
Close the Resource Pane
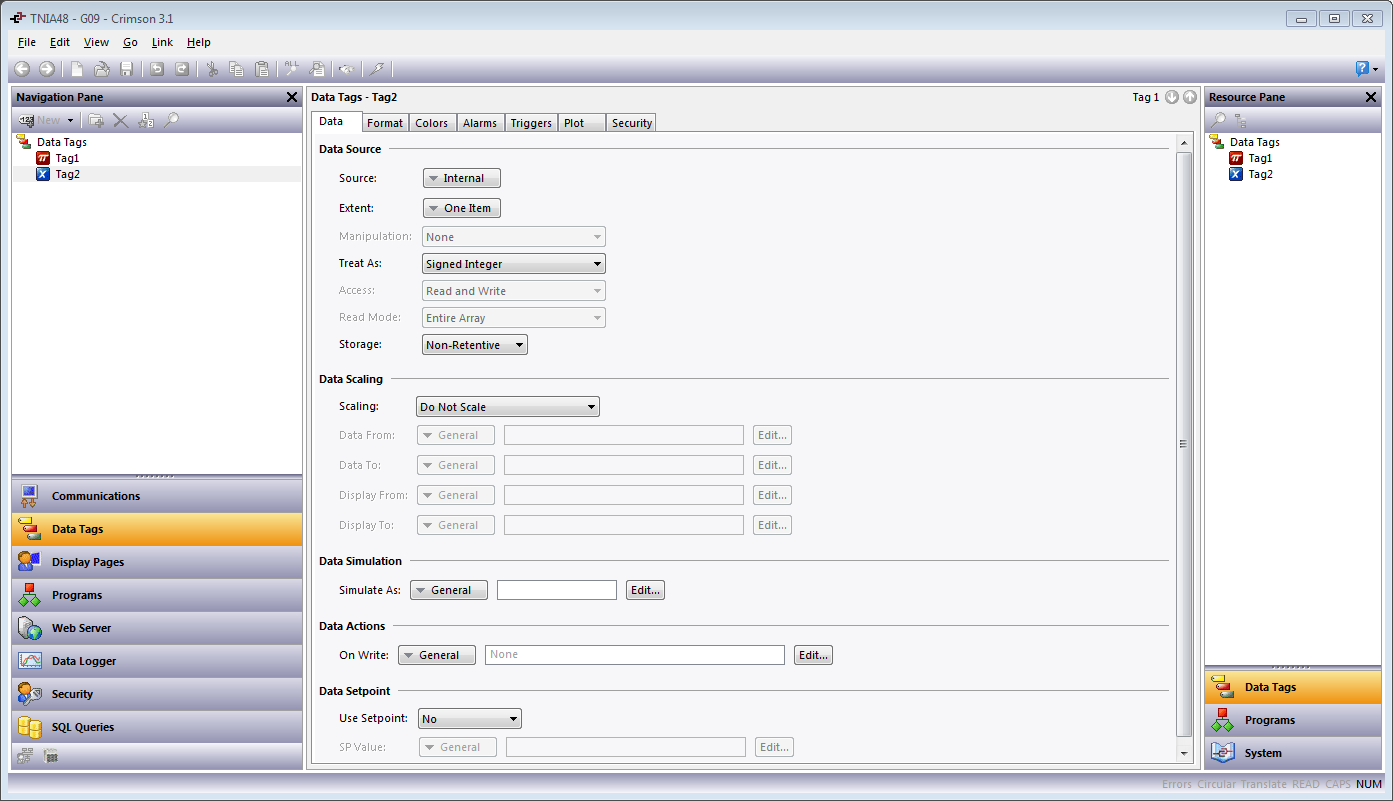pyautogui.click(x=1371, y=97)
